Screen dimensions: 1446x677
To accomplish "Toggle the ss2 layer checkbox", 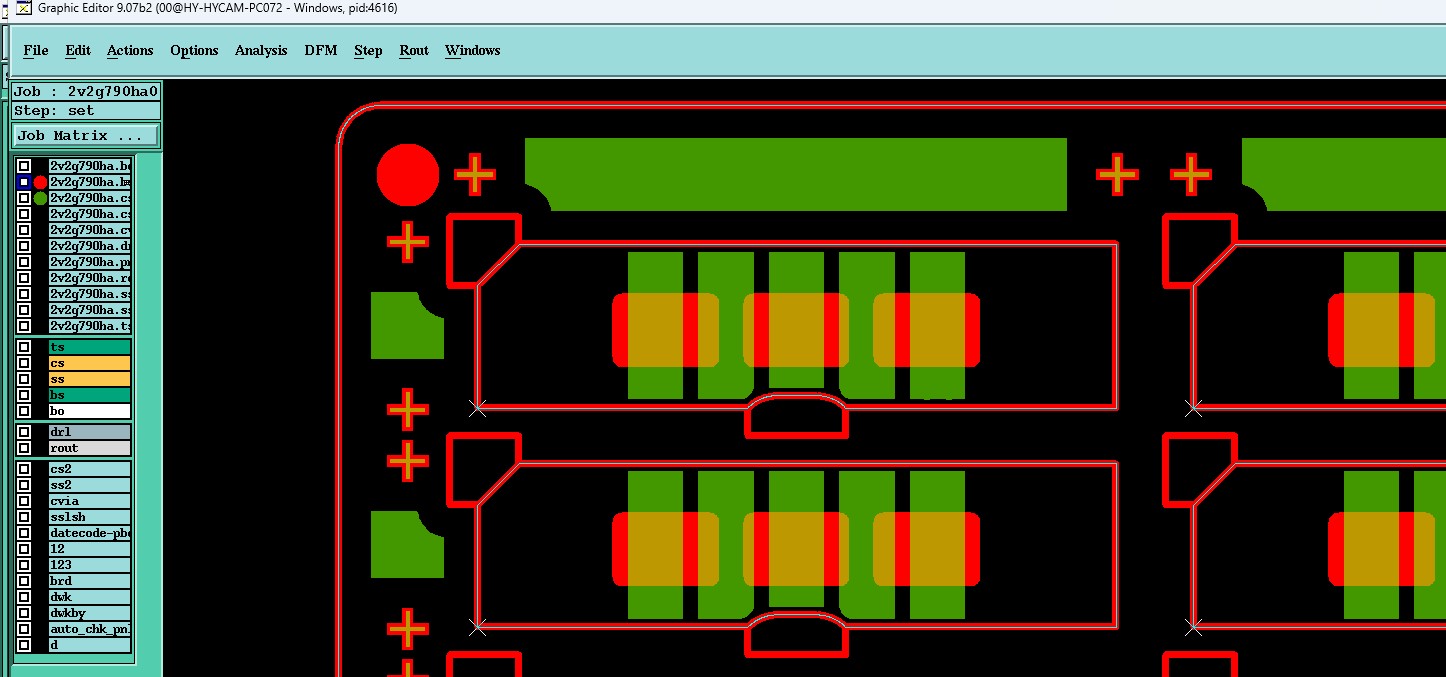I will (x=24, y=485).
